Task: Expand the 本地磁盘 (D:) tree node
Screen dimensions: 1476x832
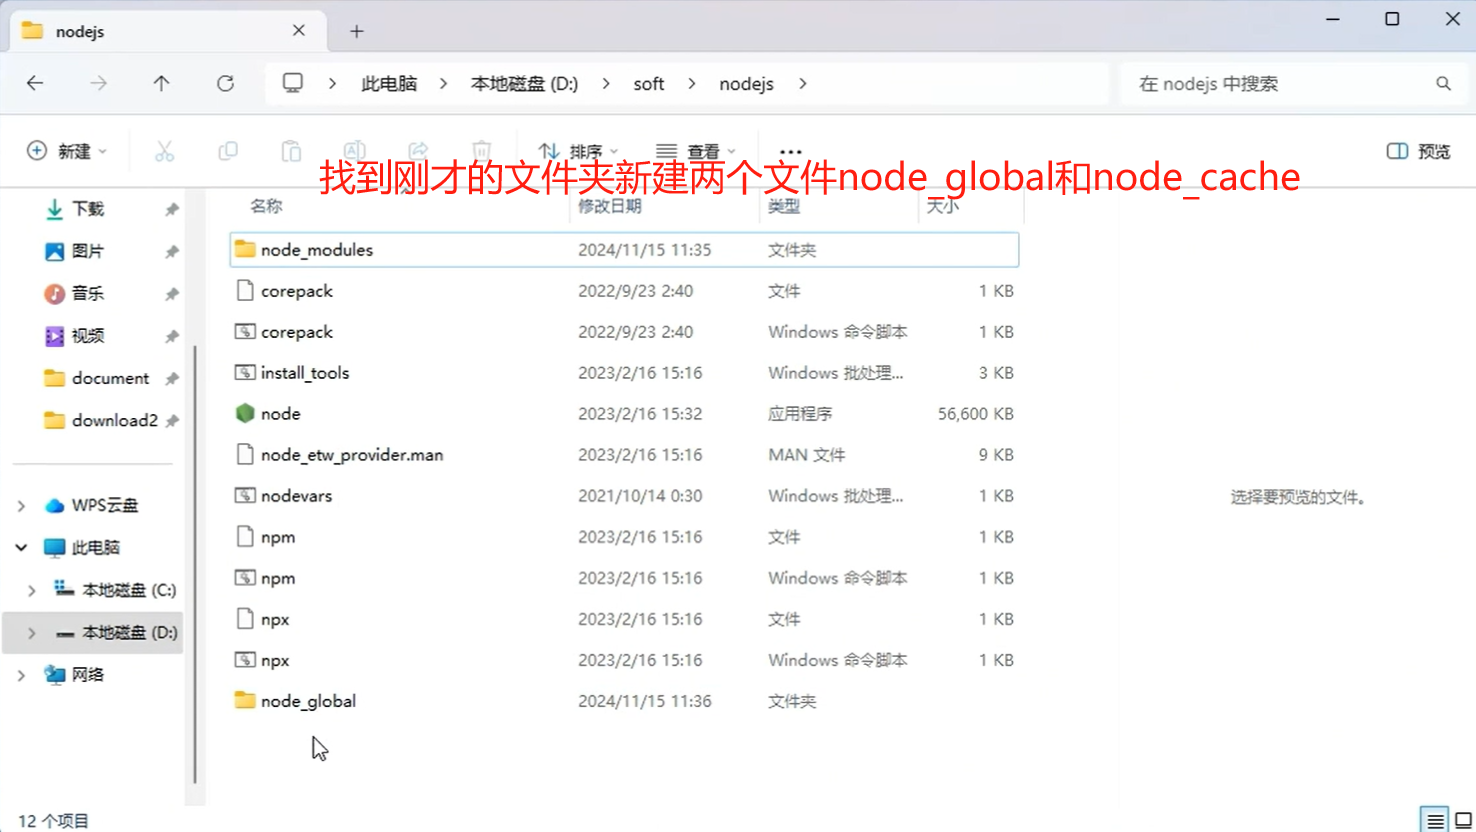Action: pos(31,633)
